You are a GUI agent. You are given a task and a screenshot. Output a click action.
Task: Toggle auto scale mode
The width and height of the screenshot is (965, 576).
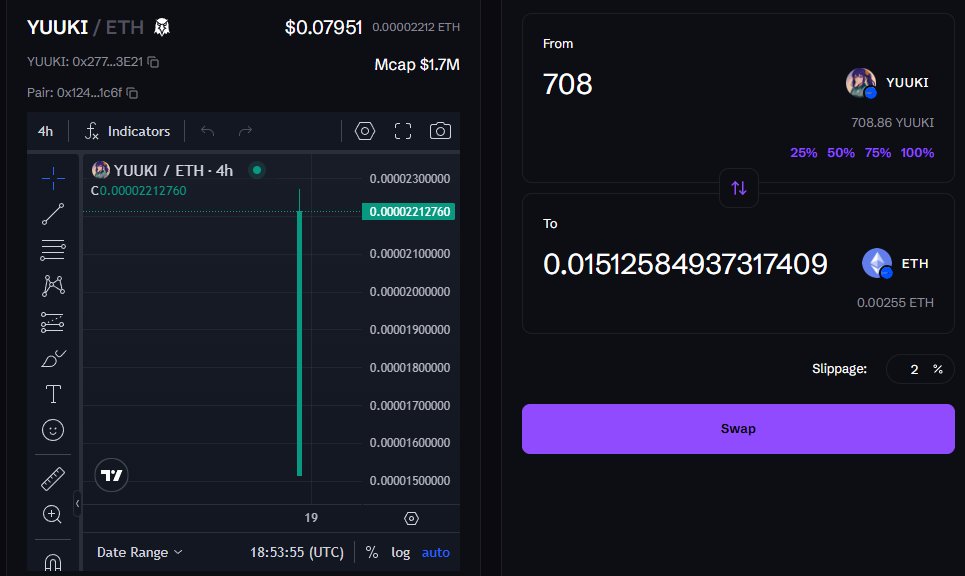coord(436,552)
